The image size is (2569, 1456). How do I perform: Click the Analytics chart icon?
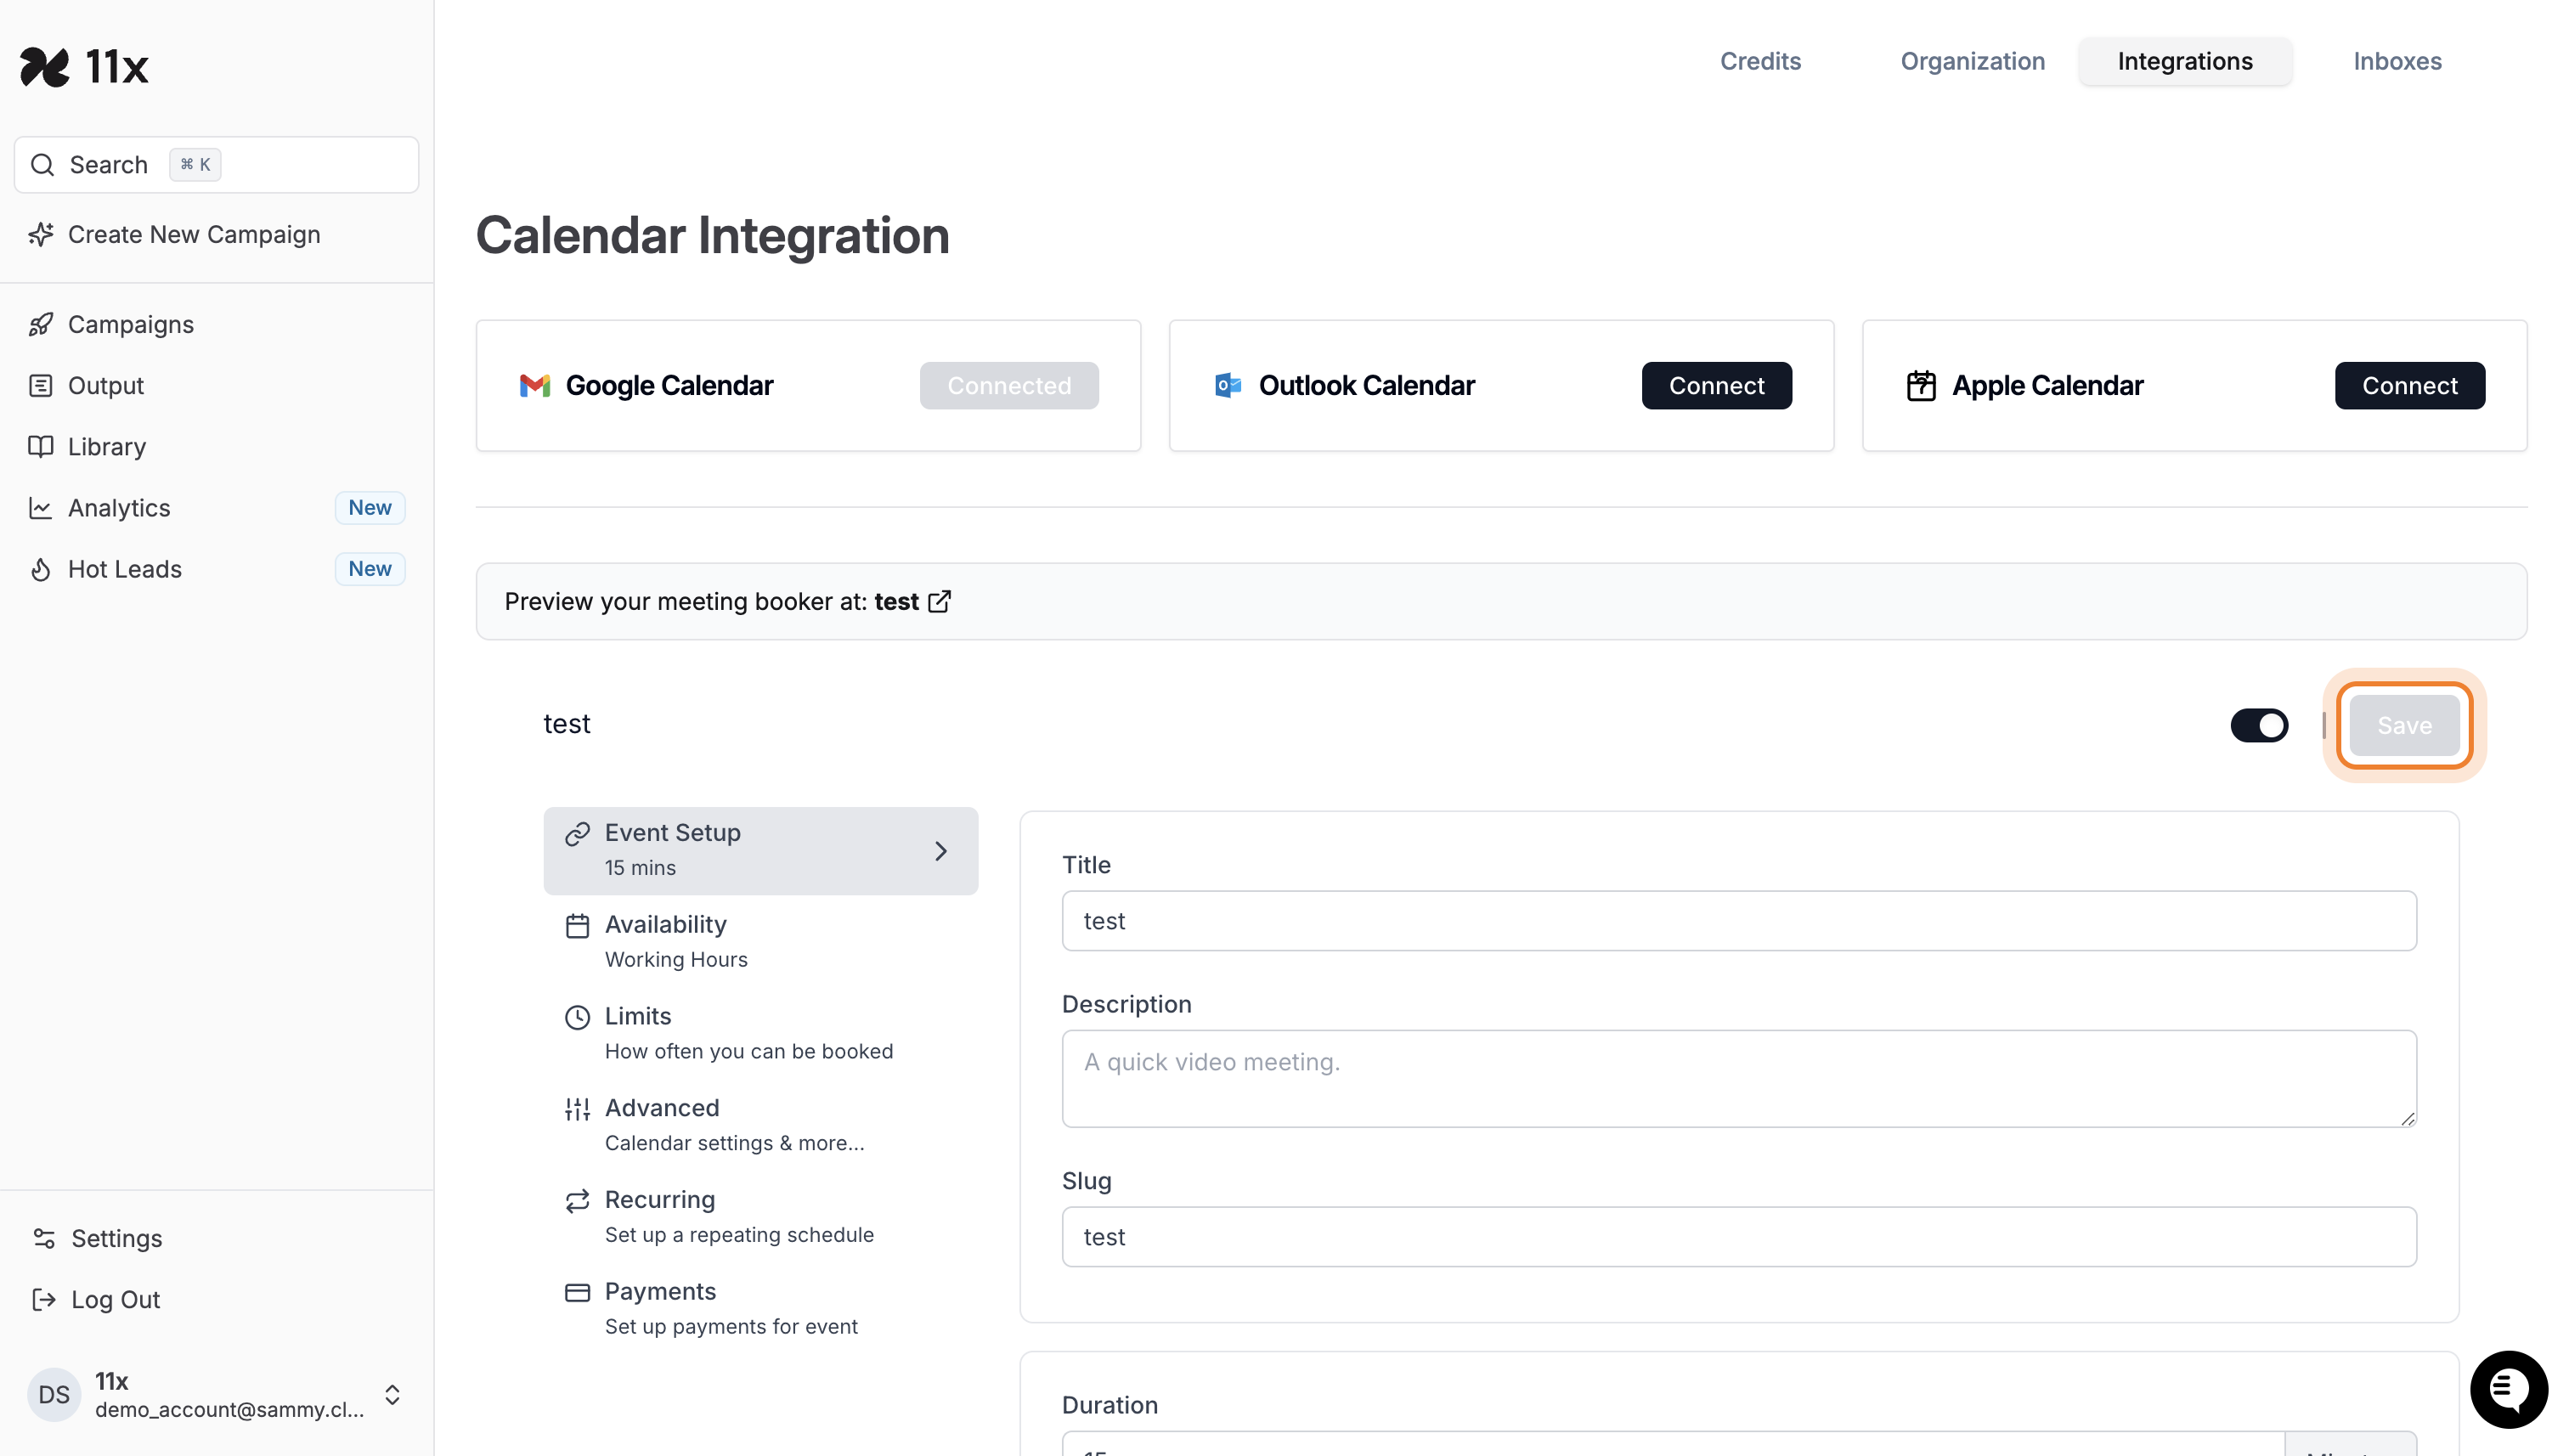(x=41, y=508)
